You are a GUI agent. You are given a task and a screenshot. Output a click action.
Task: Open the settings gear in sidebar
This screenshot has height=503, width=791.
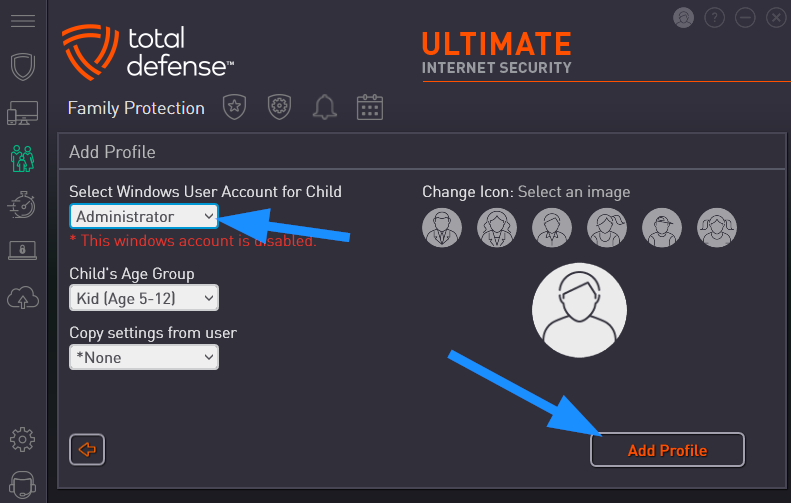(x=23, y=439)
